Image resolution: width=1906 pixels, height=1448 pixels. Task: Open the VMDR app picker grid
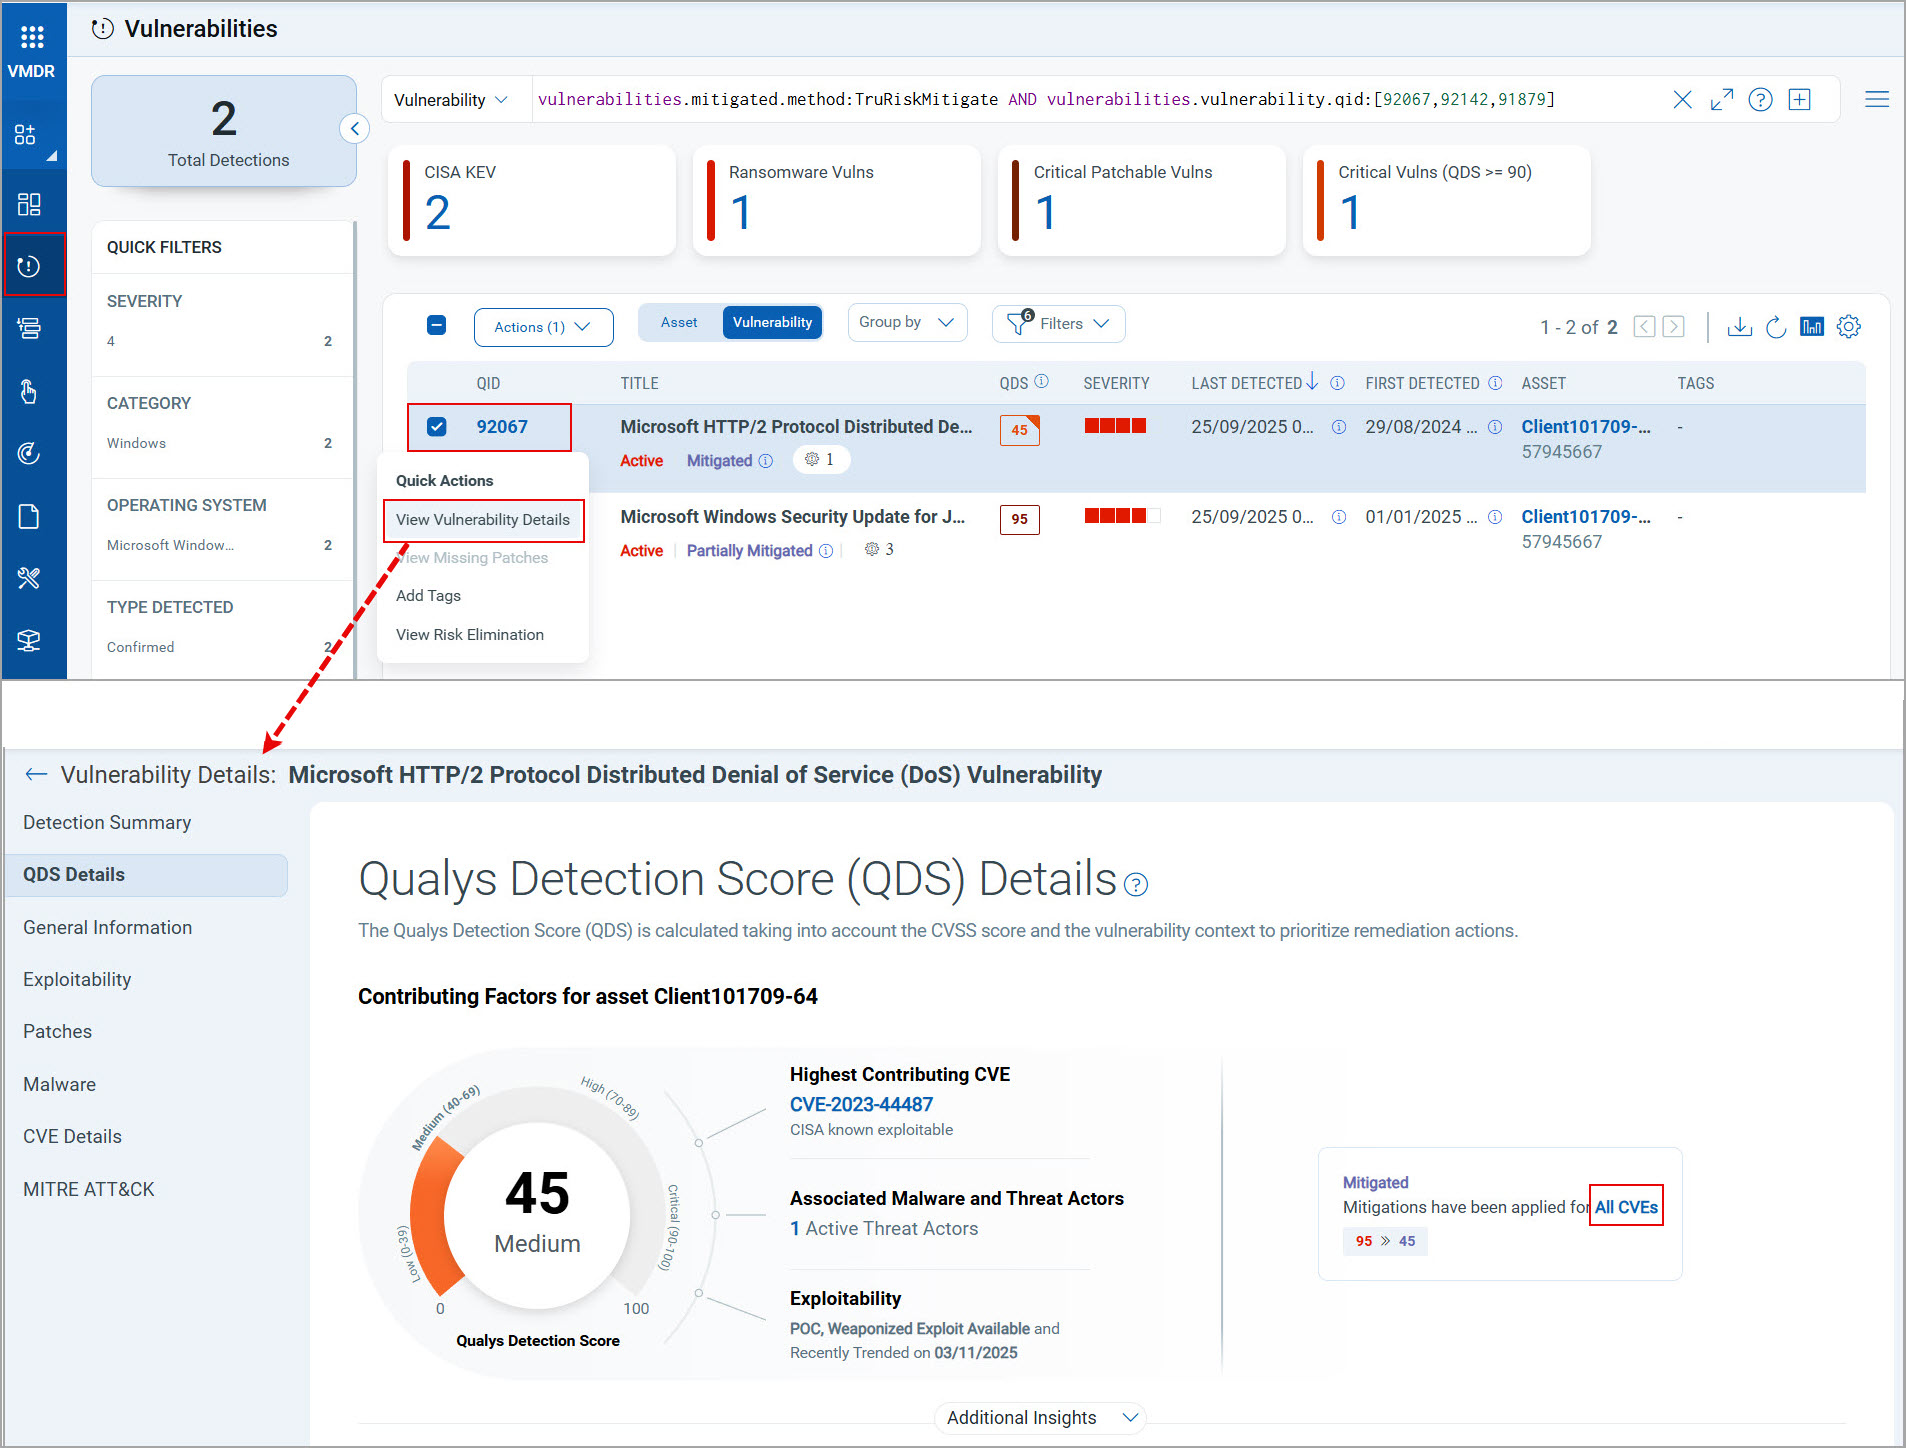(32, 37)
